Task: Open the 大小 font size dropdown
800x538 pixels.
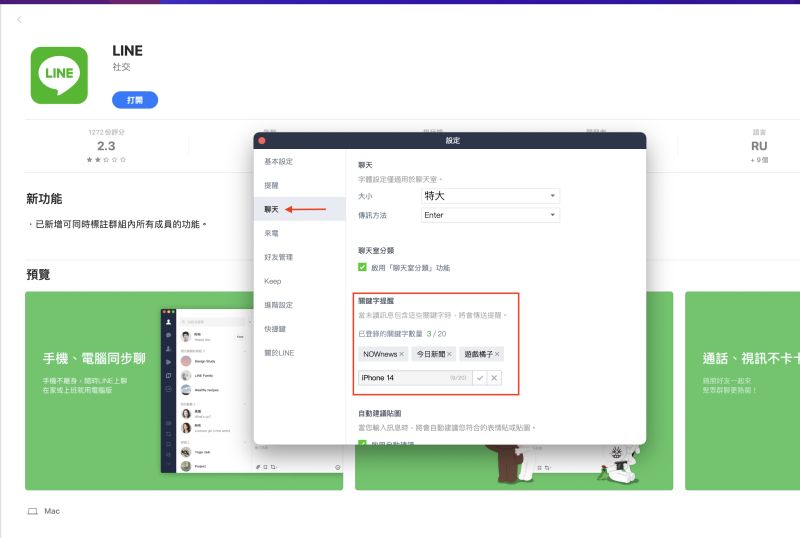Action: click(x=490, y=196)
